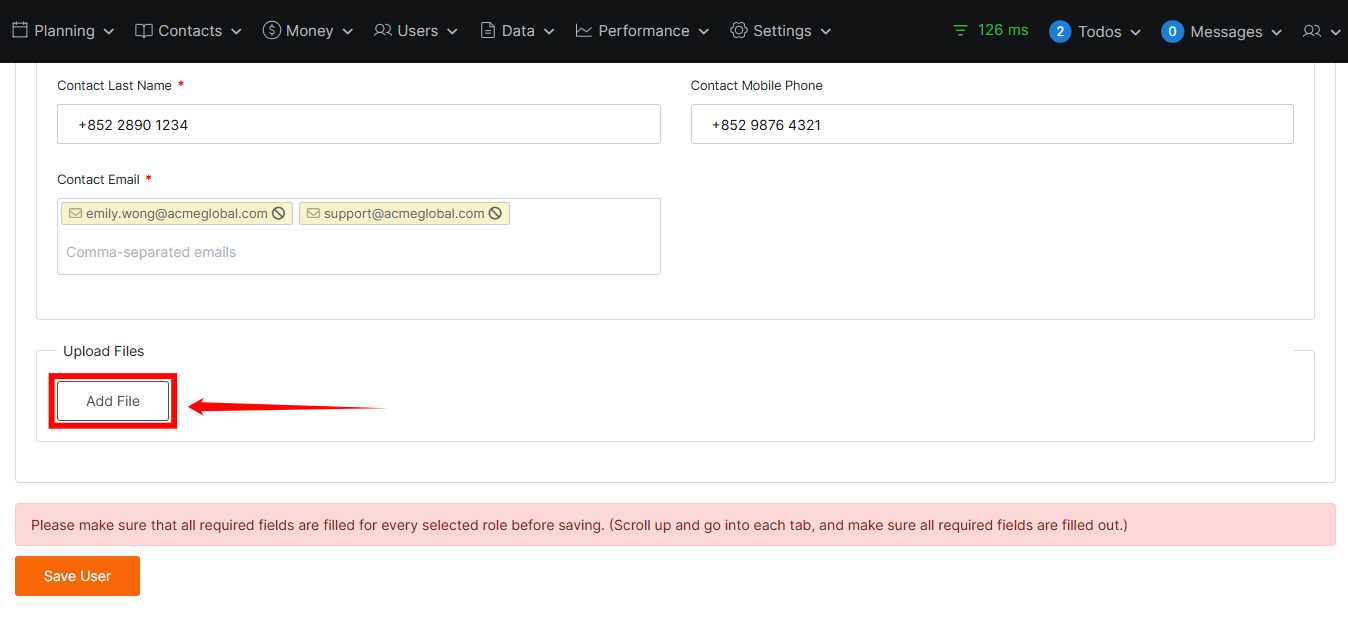The image size is (1348, 631).
Task: Click the green latency filter icon
Action: point(960,31)
